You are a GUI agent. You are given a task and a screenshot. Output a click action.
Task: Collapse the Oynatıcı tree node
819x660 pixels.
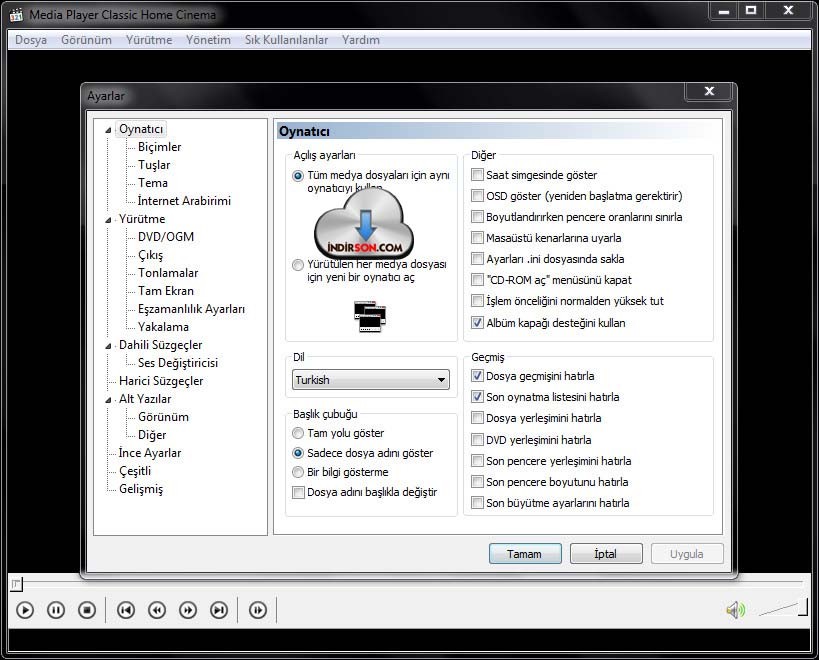pyautogui.click(x=108, y=129)
